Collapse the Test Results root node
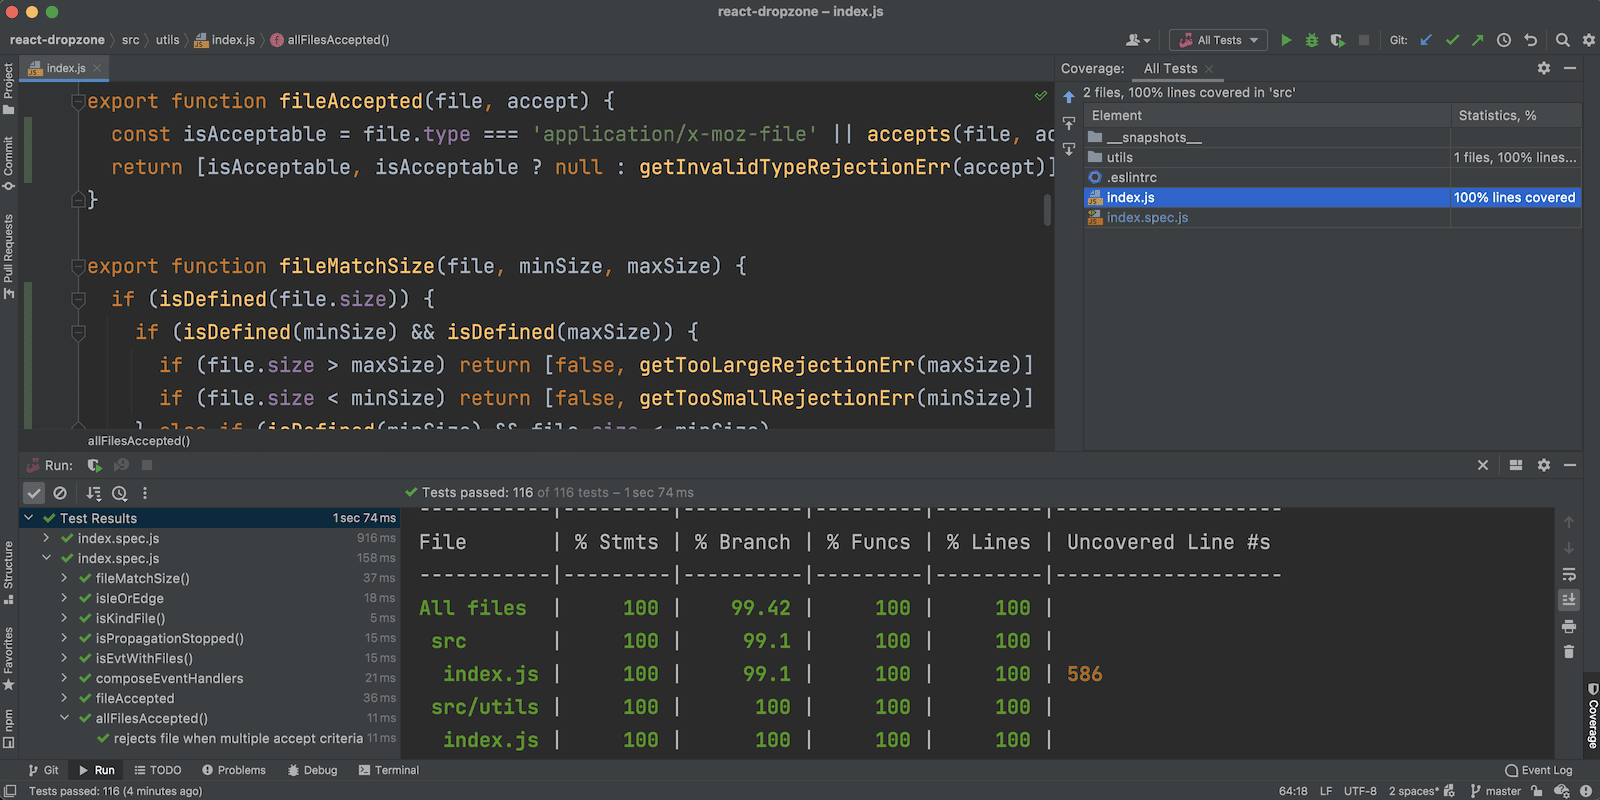The width and height of the screenshot is (1600, 800). pyautogui.click(x=29, y=518)
